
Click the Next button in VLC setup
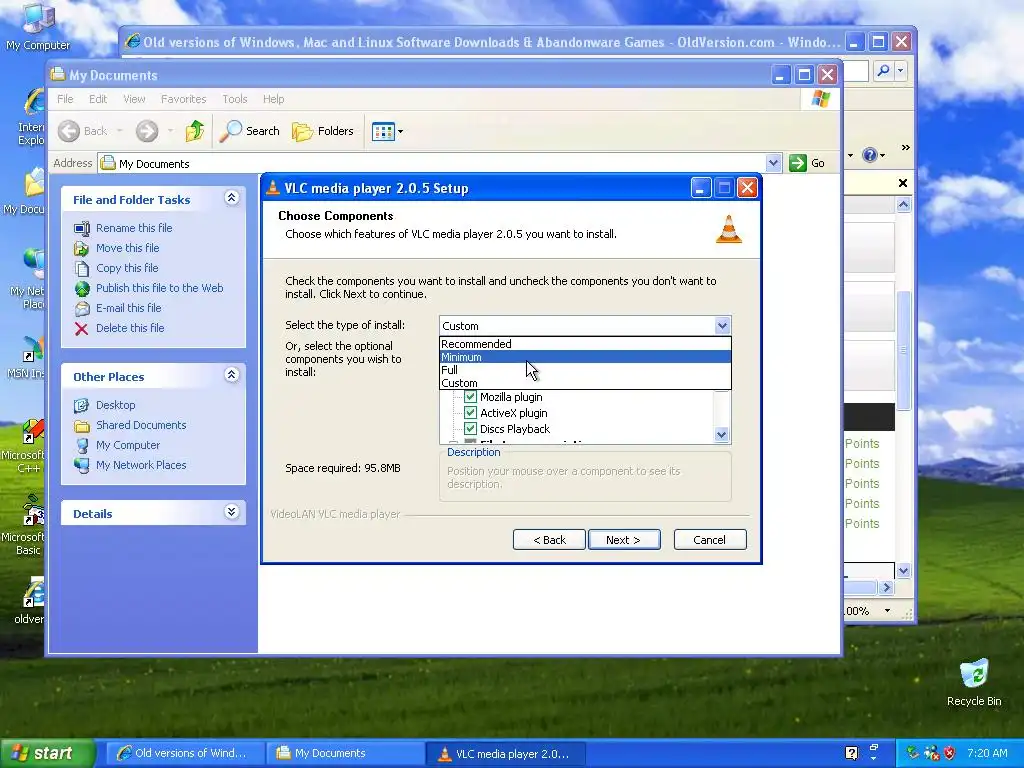pyautogui.click(x=624, y=539)
